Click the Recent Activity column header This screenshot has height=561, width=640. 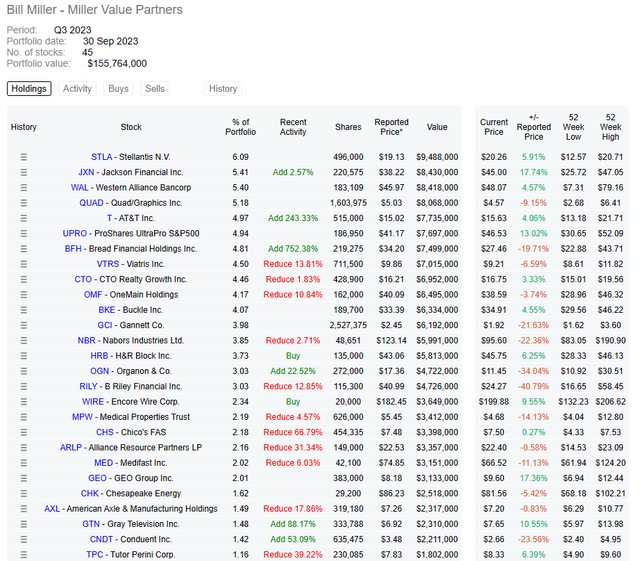293,128
